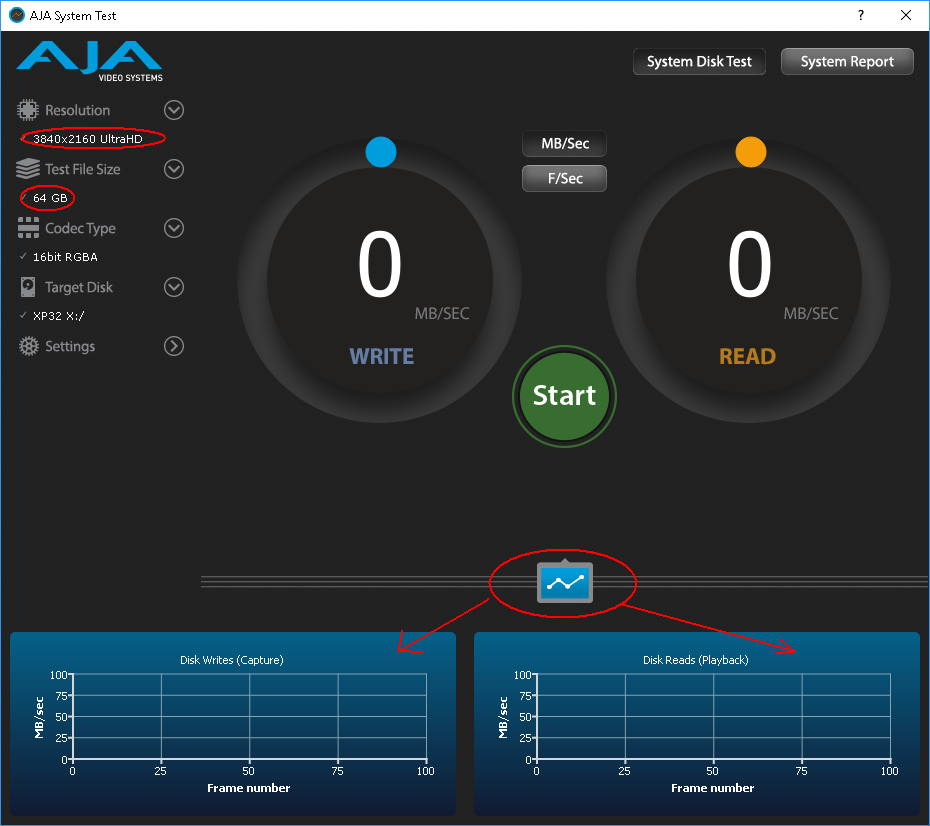This screenshot has width=930, height=826.
Task: Click the Target Disk label
Action: click(79, 288)
